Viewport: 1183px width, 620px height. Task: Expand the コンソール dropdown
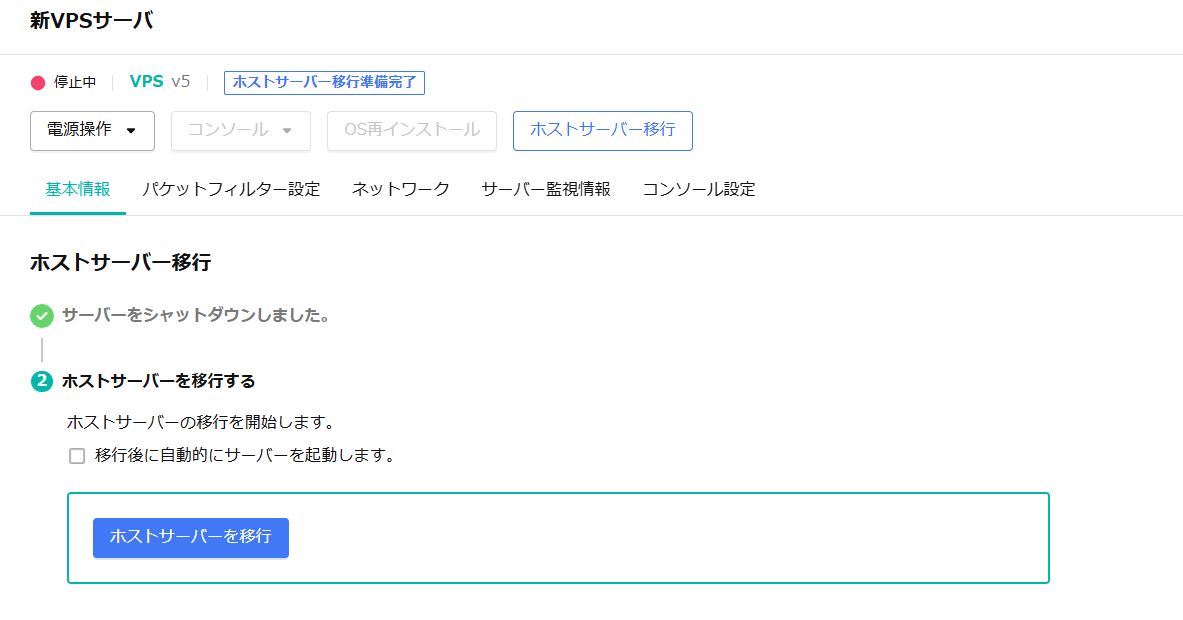[240, 130]
